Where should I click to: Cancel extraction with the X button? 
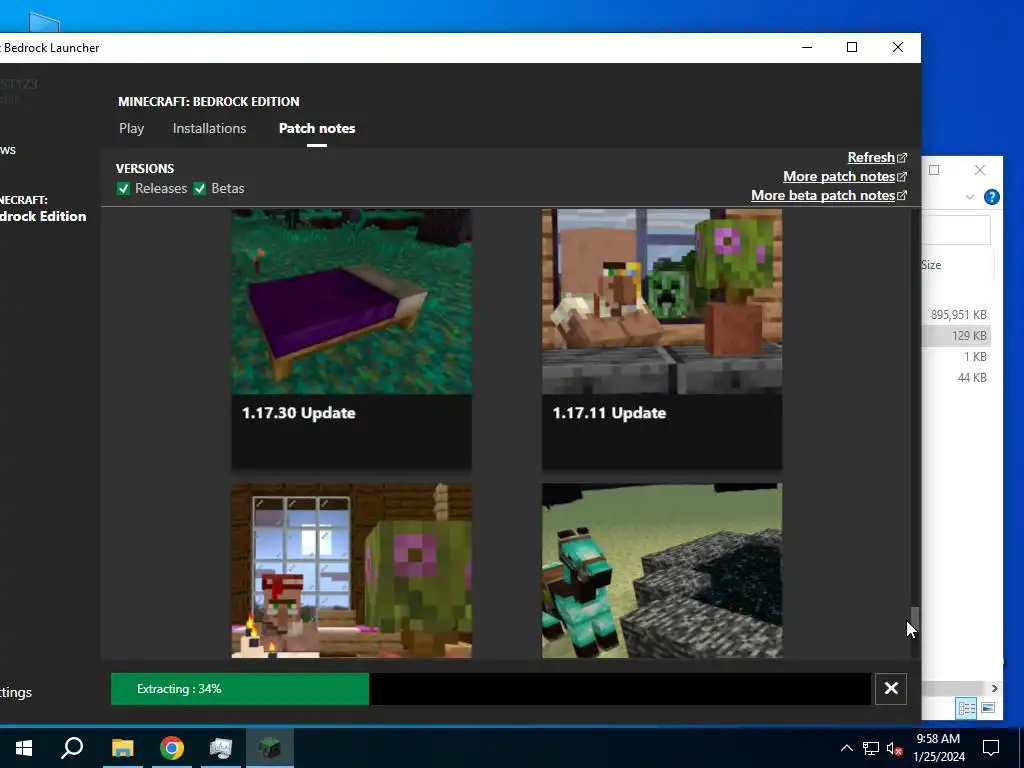point(891,688)
